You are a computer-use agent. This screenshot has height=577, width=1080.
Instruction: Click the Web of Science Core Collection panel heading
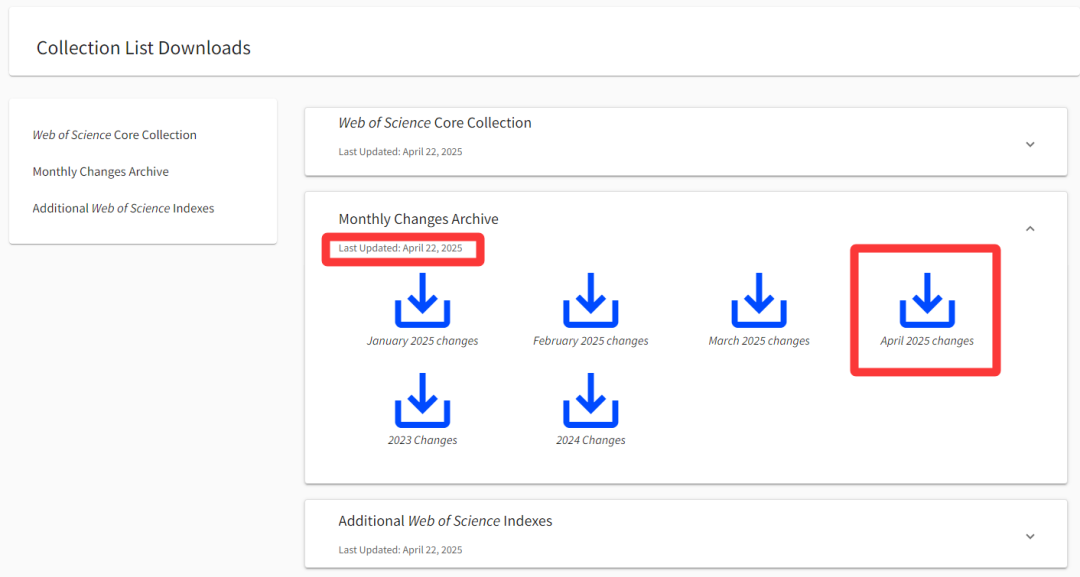point(435,123)
